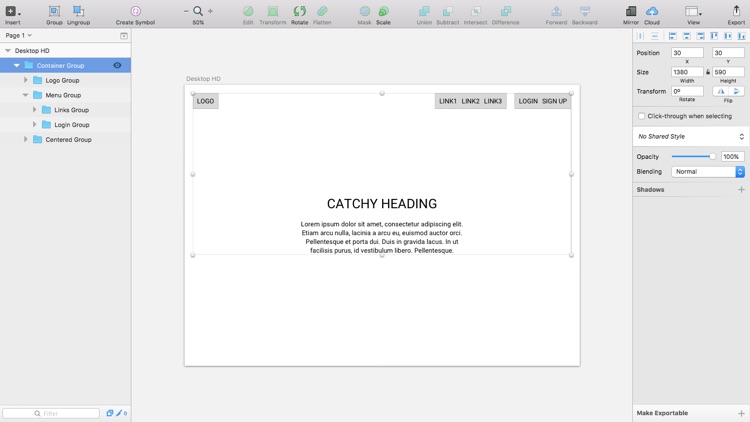Viewport: 750px width, 422px height.
Task: Zoom in with the plus button
Action: pos(210,11)
